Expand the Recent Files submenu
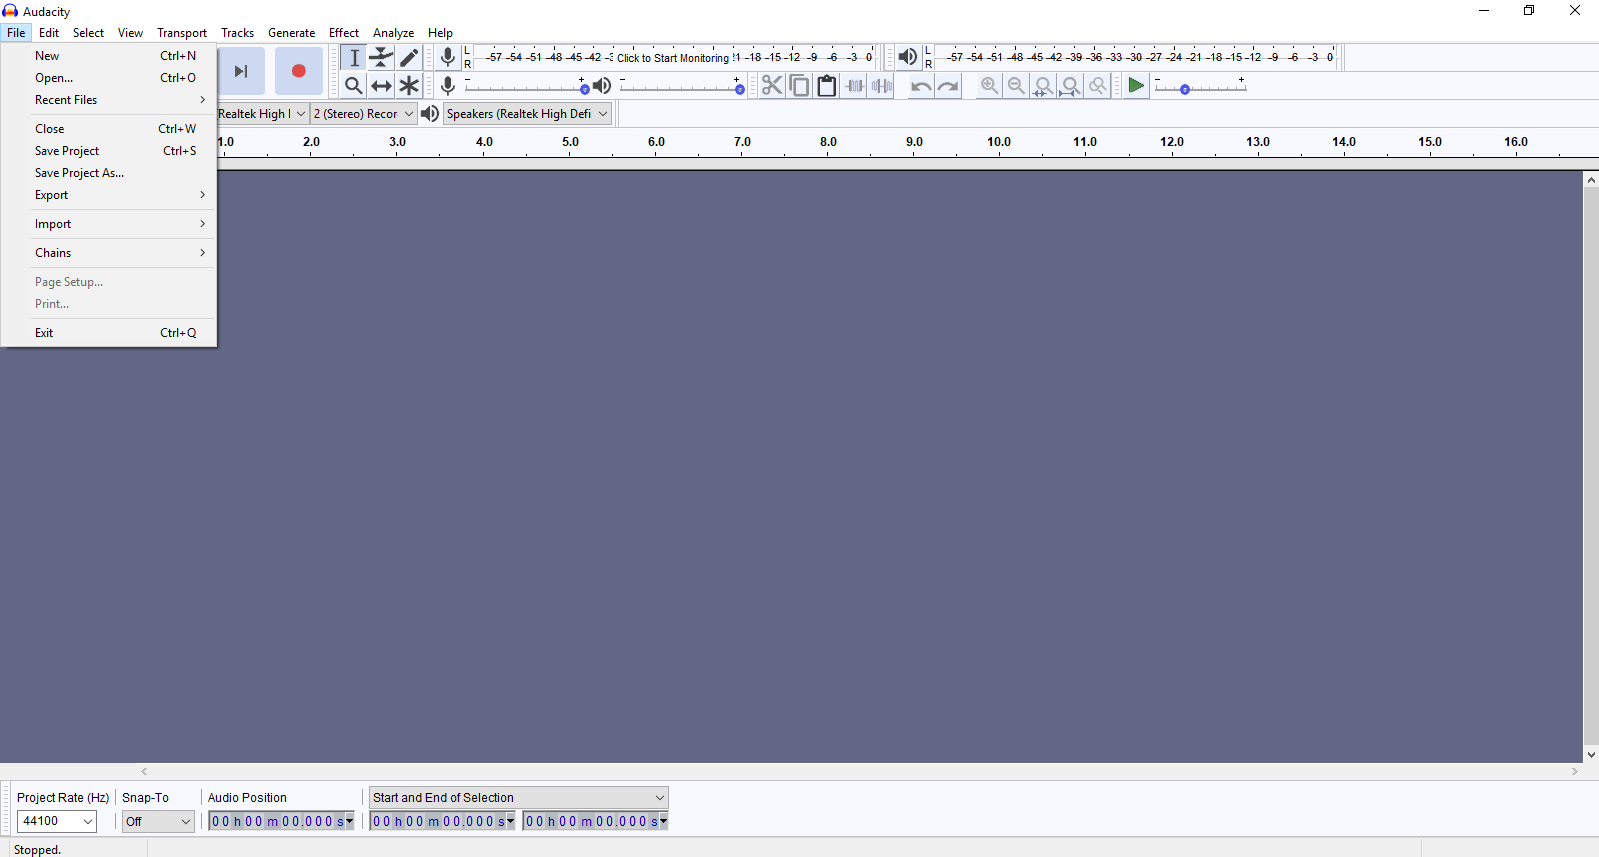Viewport: 1599px width, 857px height. 109,100
